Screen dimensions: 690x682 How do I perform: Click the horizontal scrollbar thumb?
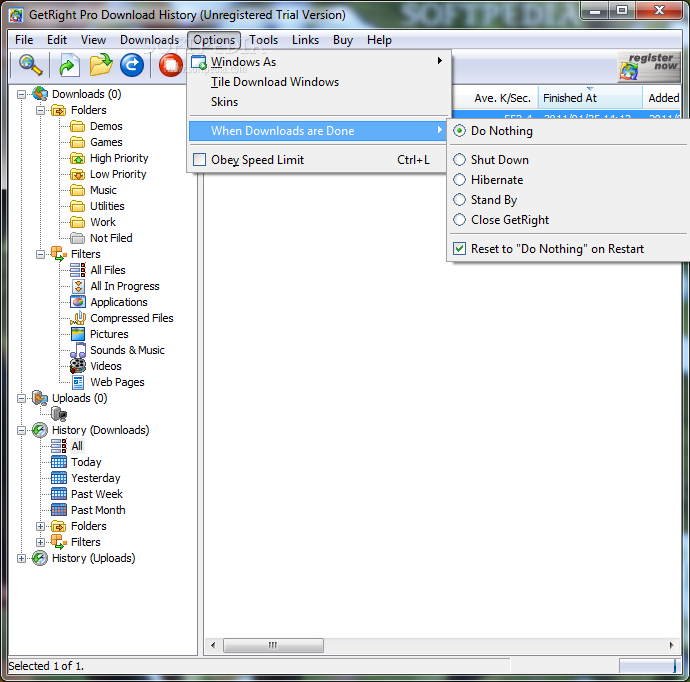tap(273, 645)
